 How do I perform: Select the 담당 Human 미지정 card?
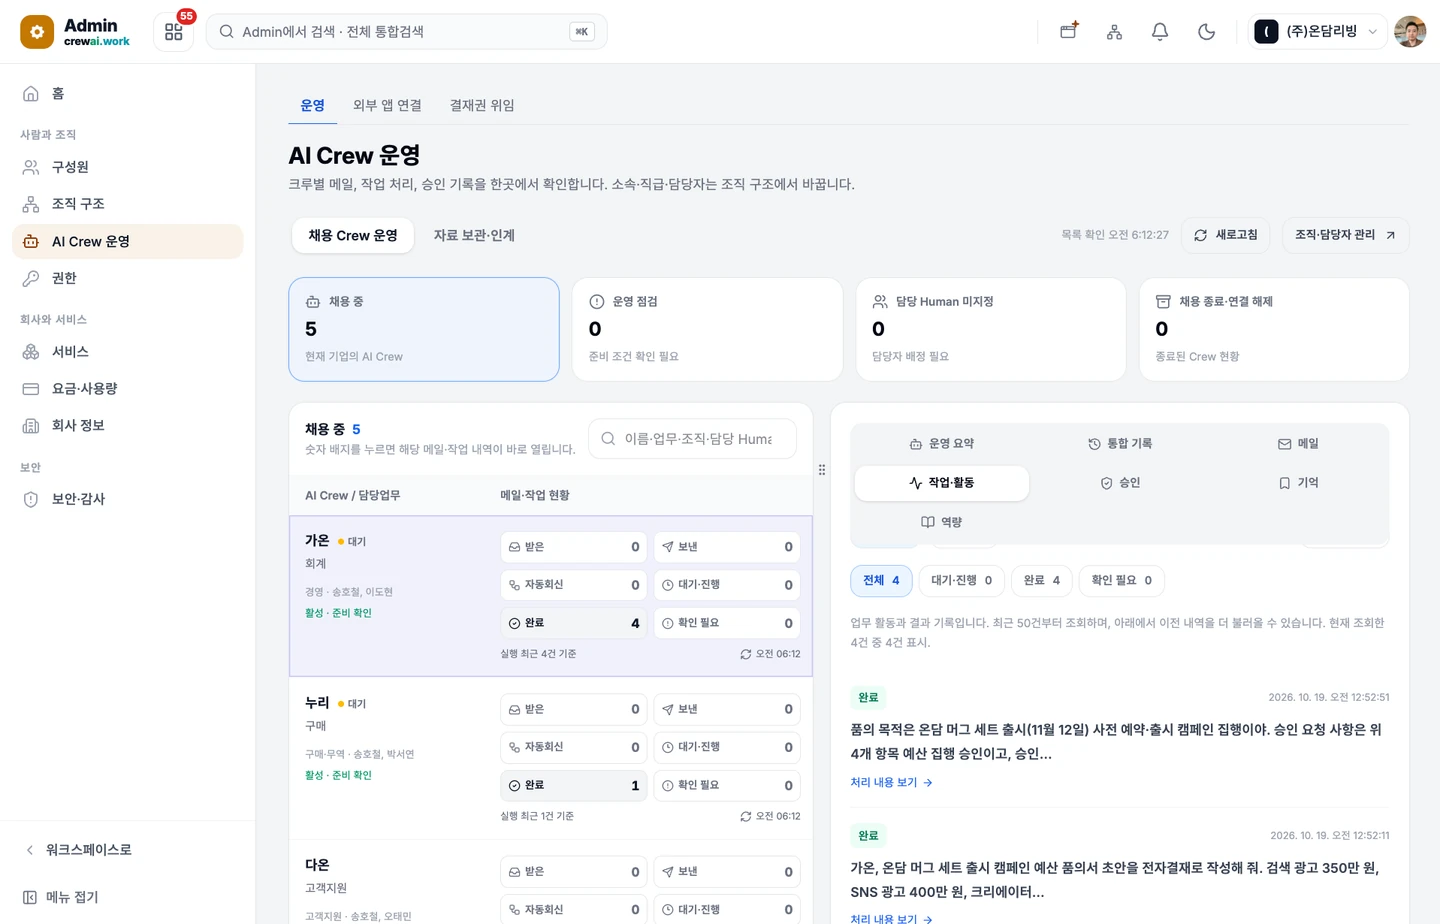pyautogui.click(x=991, y=329)
